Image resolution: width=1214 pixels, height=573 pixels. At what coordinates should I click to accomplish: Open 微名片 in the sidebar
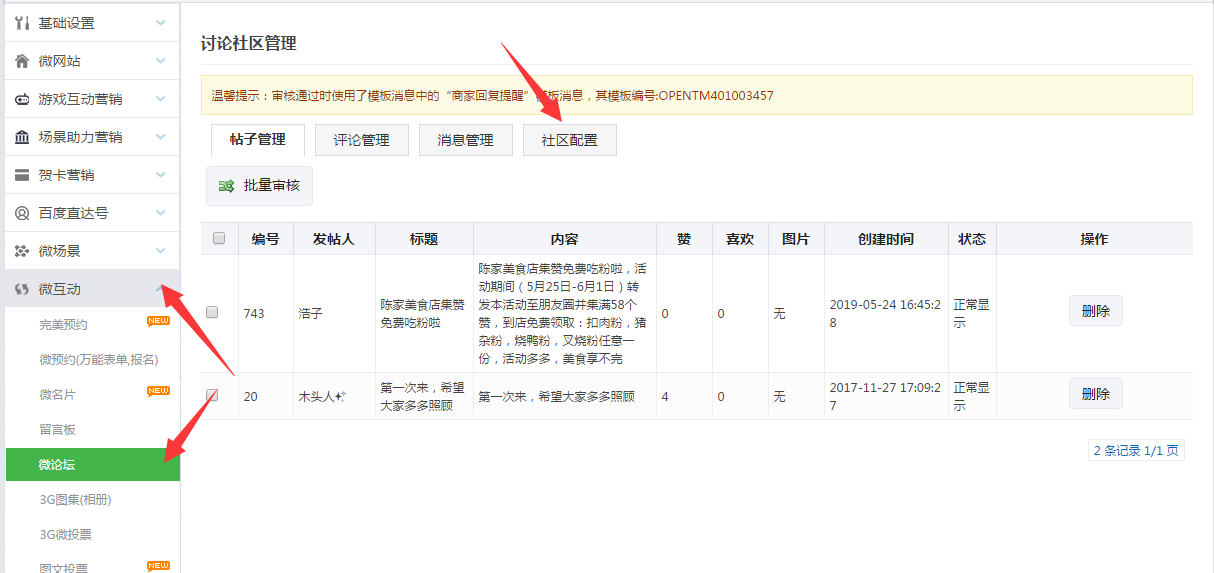click(57, 395)
